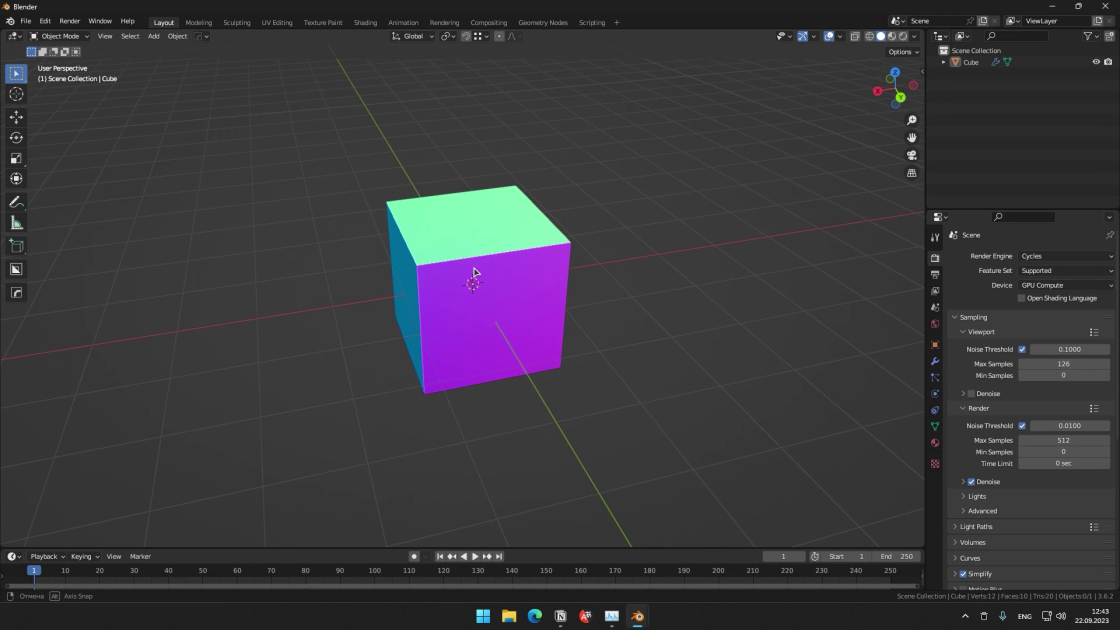Select the Rotate tool
Viewport: 1120px width, 630px height.
pos(16,137)
